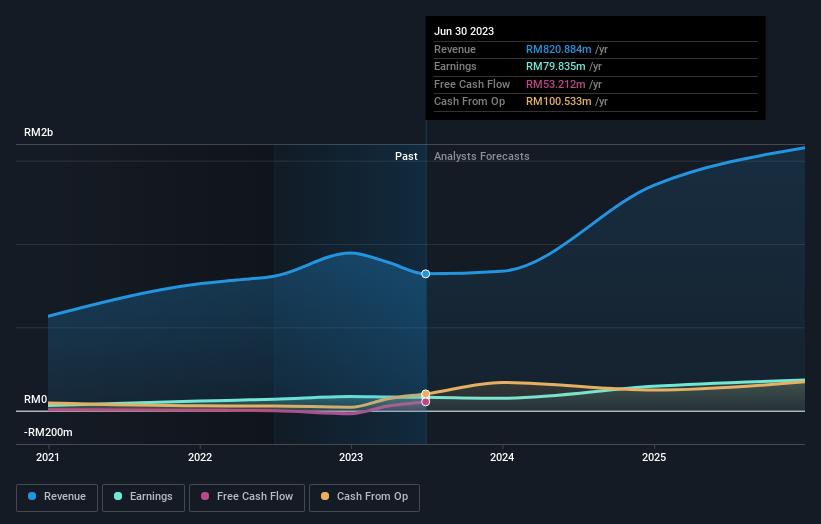Viewport: 821px width, 524px height.
Task: Click the Jun 30 2023 tooltip date
Action: tap(464, 31)
